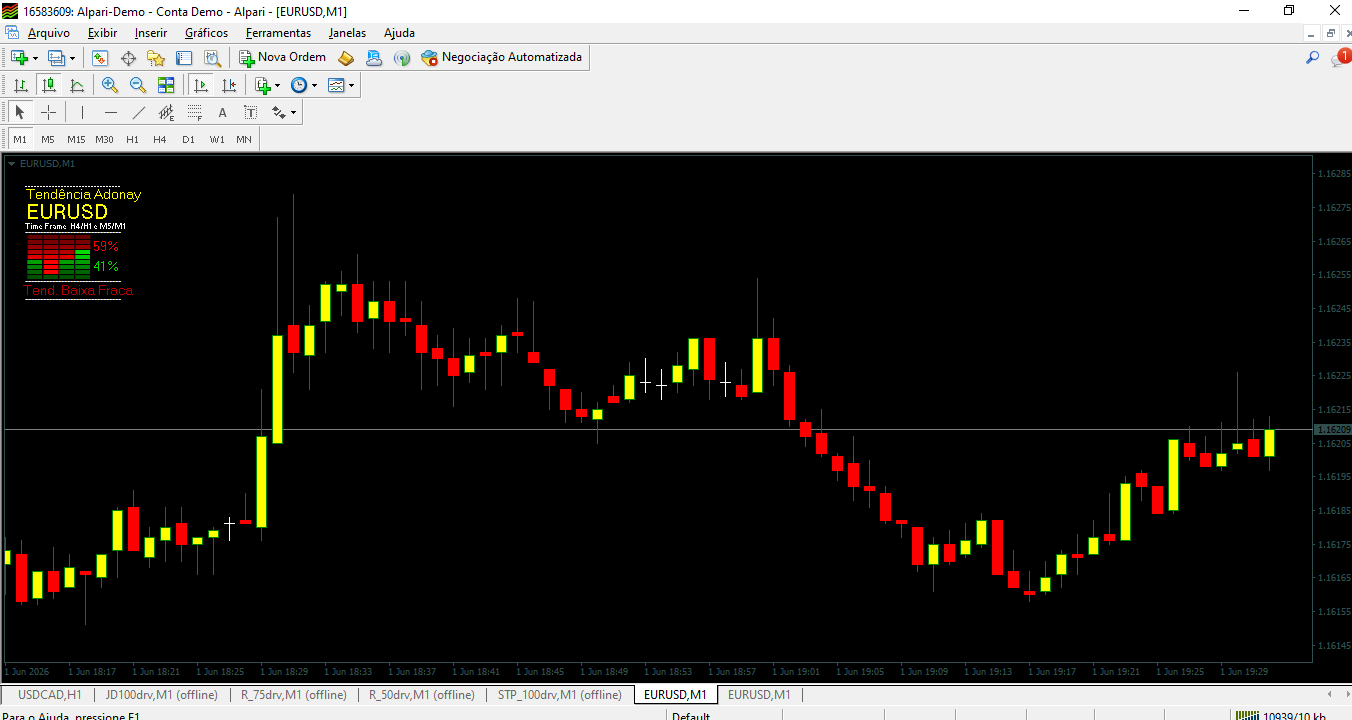Tile chart windows icon
The height and width of the screenshot is (720, 1352).
coord(166,85)
